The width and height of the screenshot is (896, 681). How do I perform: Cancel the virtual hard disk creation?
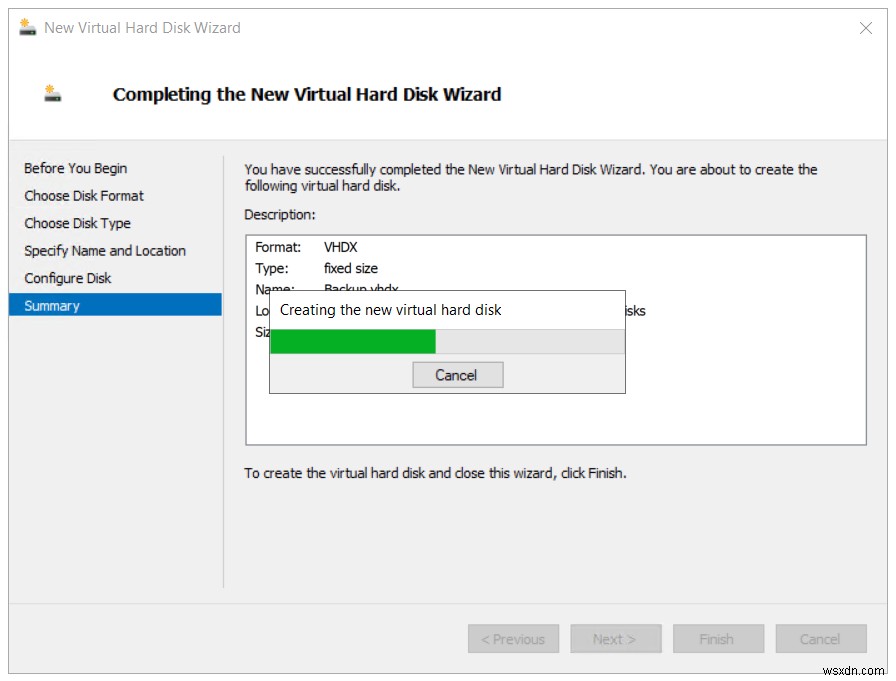pos(457,375)
